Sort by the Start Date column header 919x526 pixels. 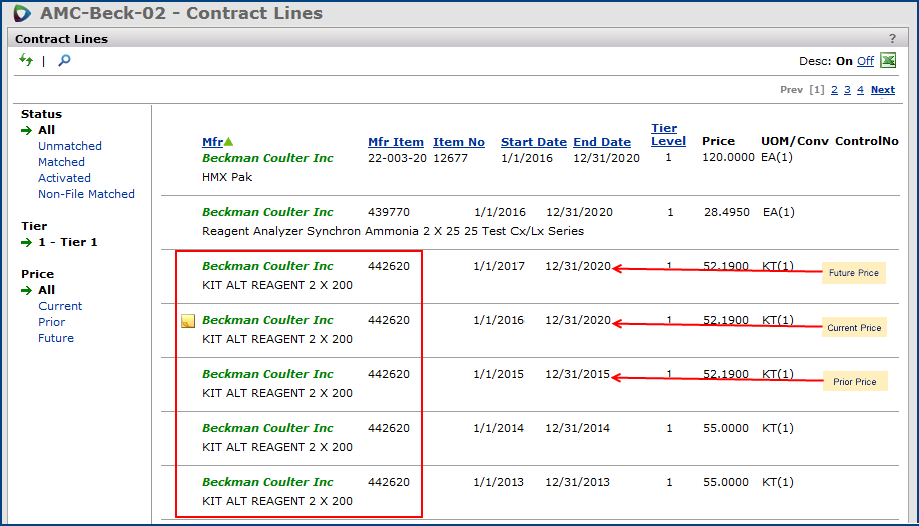coord(533,142)
